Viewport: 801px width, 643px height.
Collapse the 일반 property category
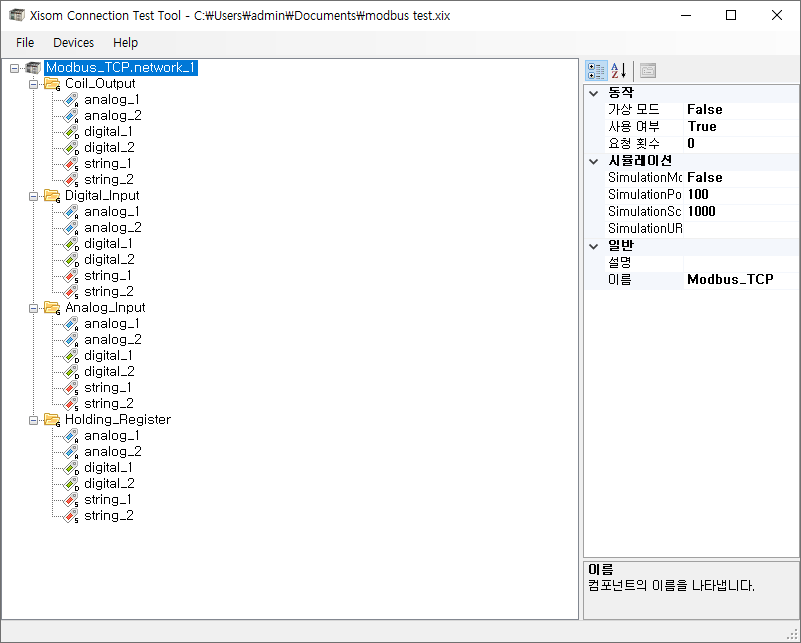[594, 246]
